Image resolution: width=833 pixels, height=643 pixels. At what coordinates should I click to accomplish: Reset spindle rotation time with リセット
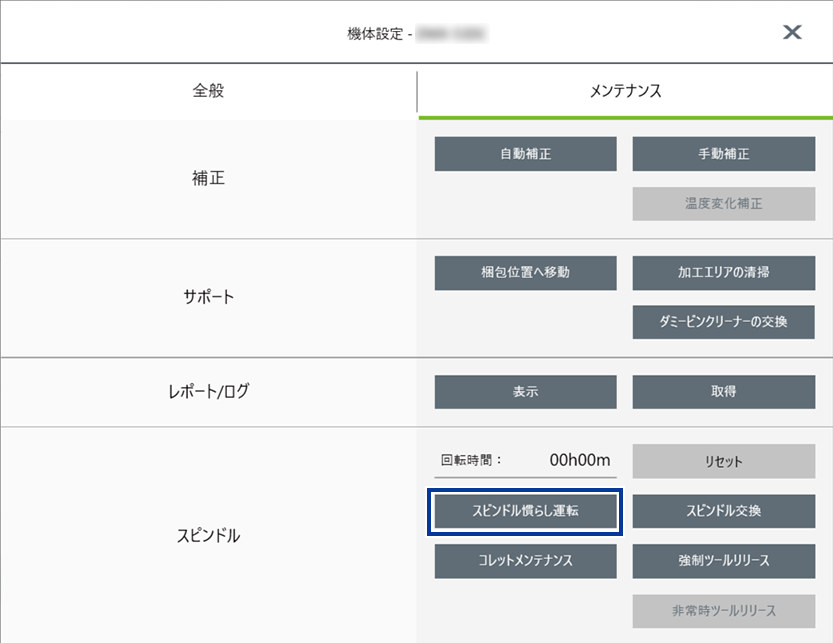[724, 461]
